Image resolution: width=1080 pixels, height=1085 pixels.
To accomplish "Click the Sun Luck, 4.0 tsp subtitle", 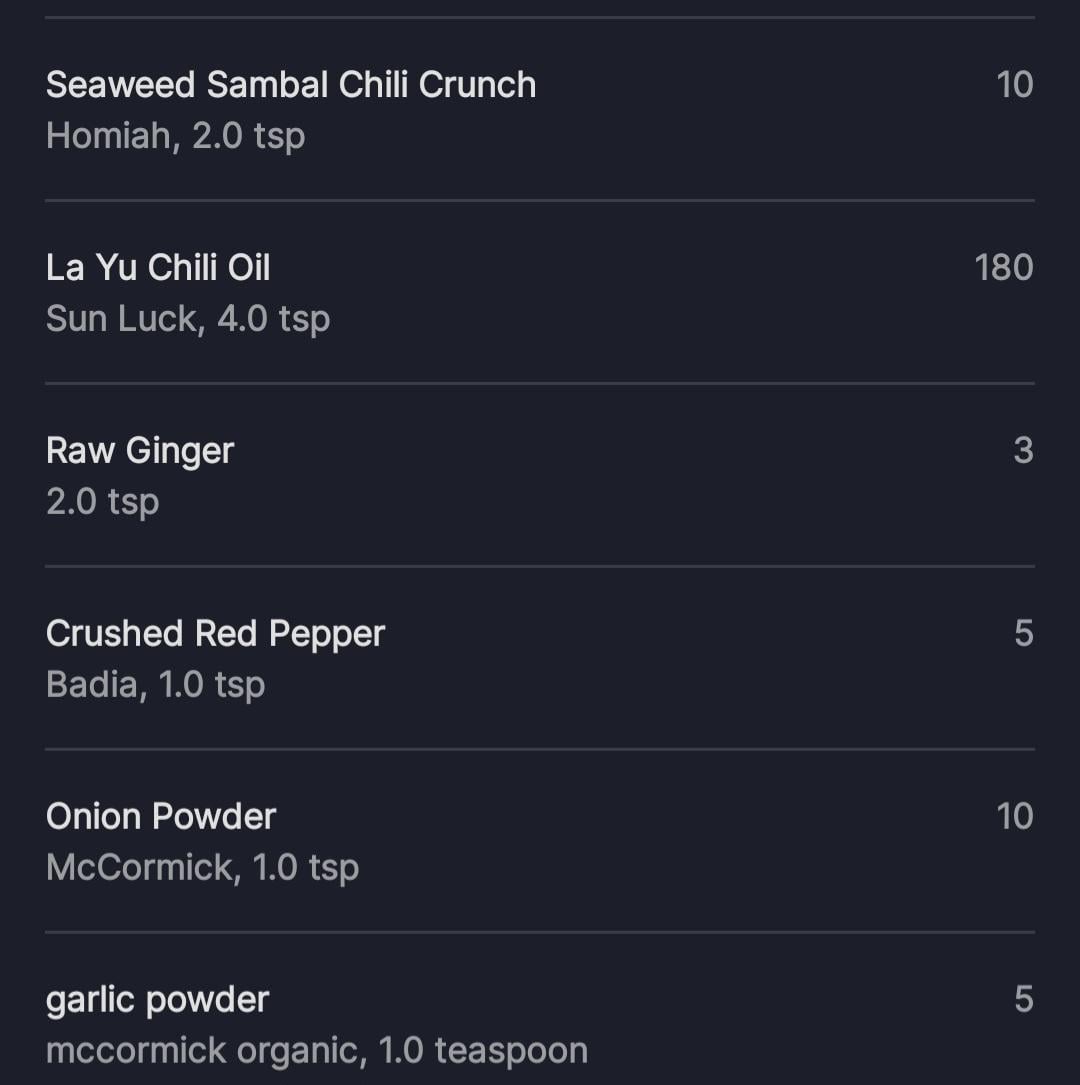I will coord(188,319).
